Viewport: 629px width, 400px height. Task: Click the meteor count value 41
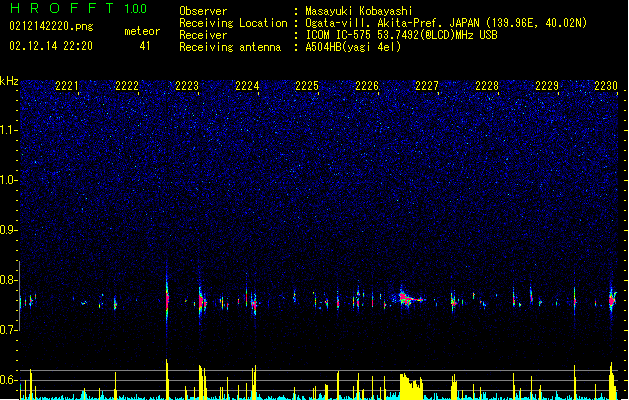click(x=145, y=46)
